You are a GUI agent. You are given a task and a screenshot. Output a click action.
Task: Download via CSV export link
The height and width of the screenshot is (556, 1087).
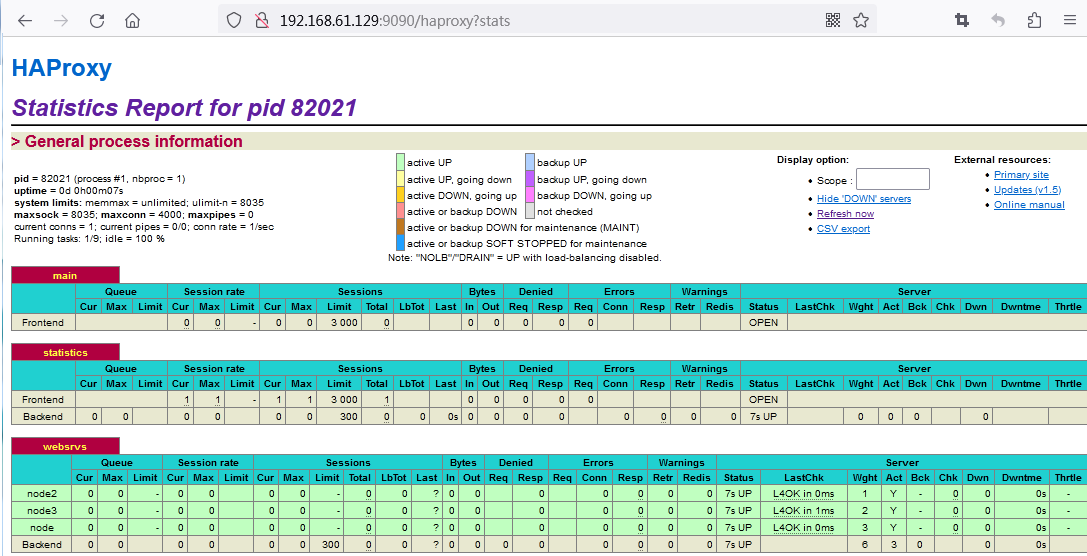pyautogui.click(x=843, y=229)
